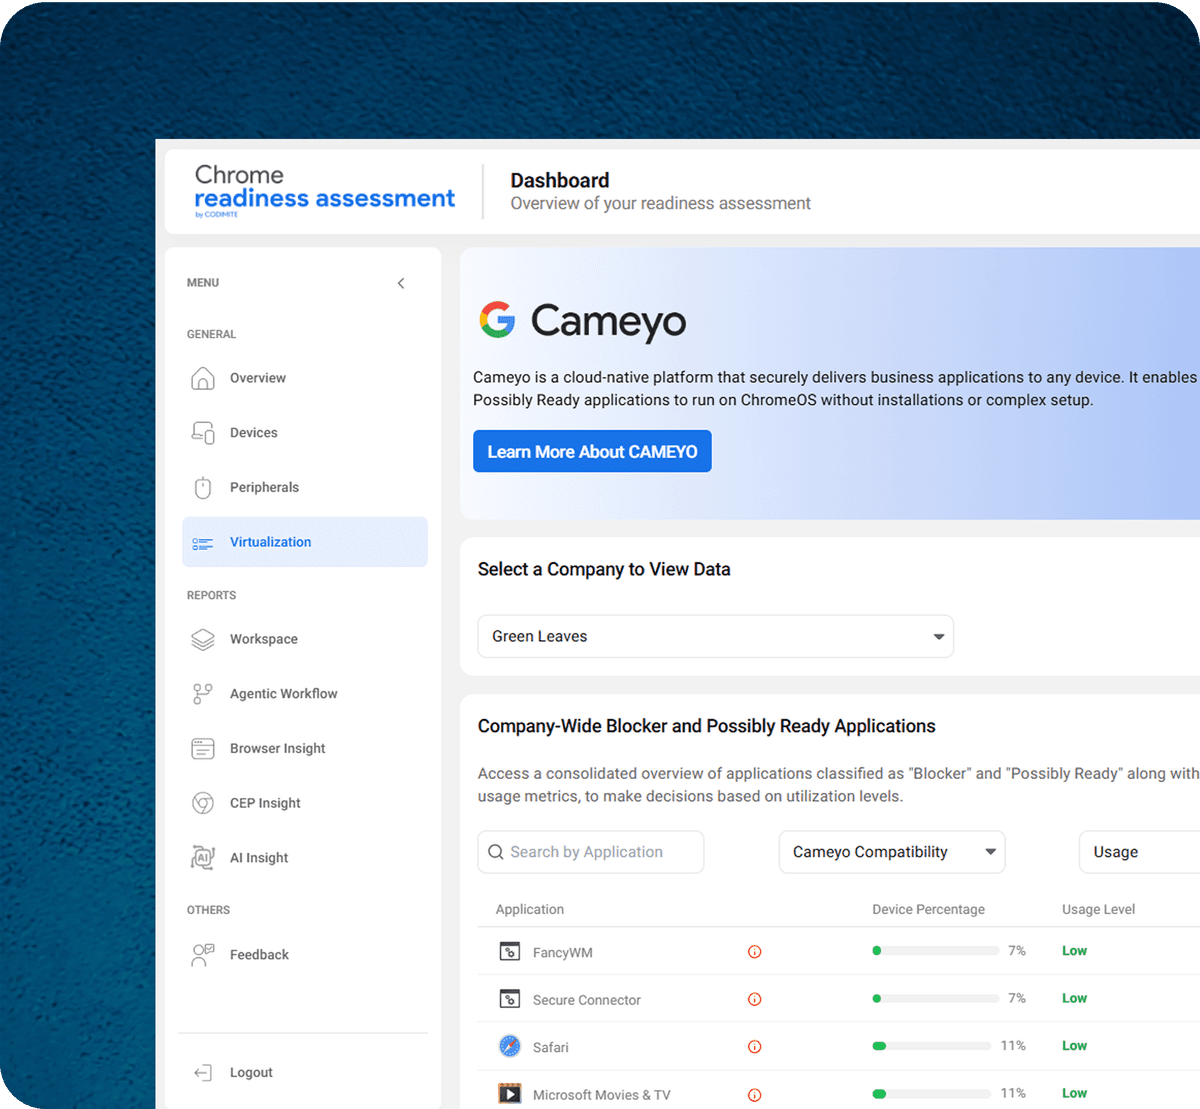Viewport: 1200px width, 1109px height.
Task: Click the red info icon for FancyWM
Action: point(755,952)
